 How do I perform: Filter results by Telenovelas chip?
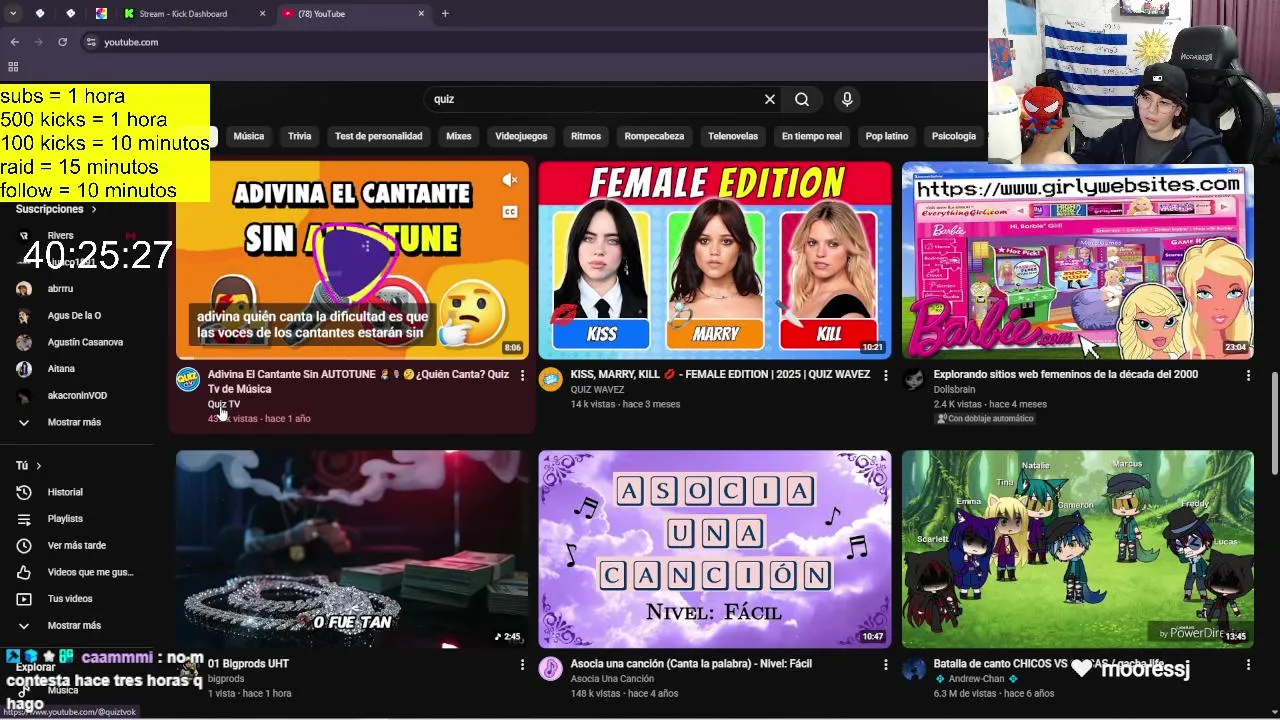click(x=733, y=136)
